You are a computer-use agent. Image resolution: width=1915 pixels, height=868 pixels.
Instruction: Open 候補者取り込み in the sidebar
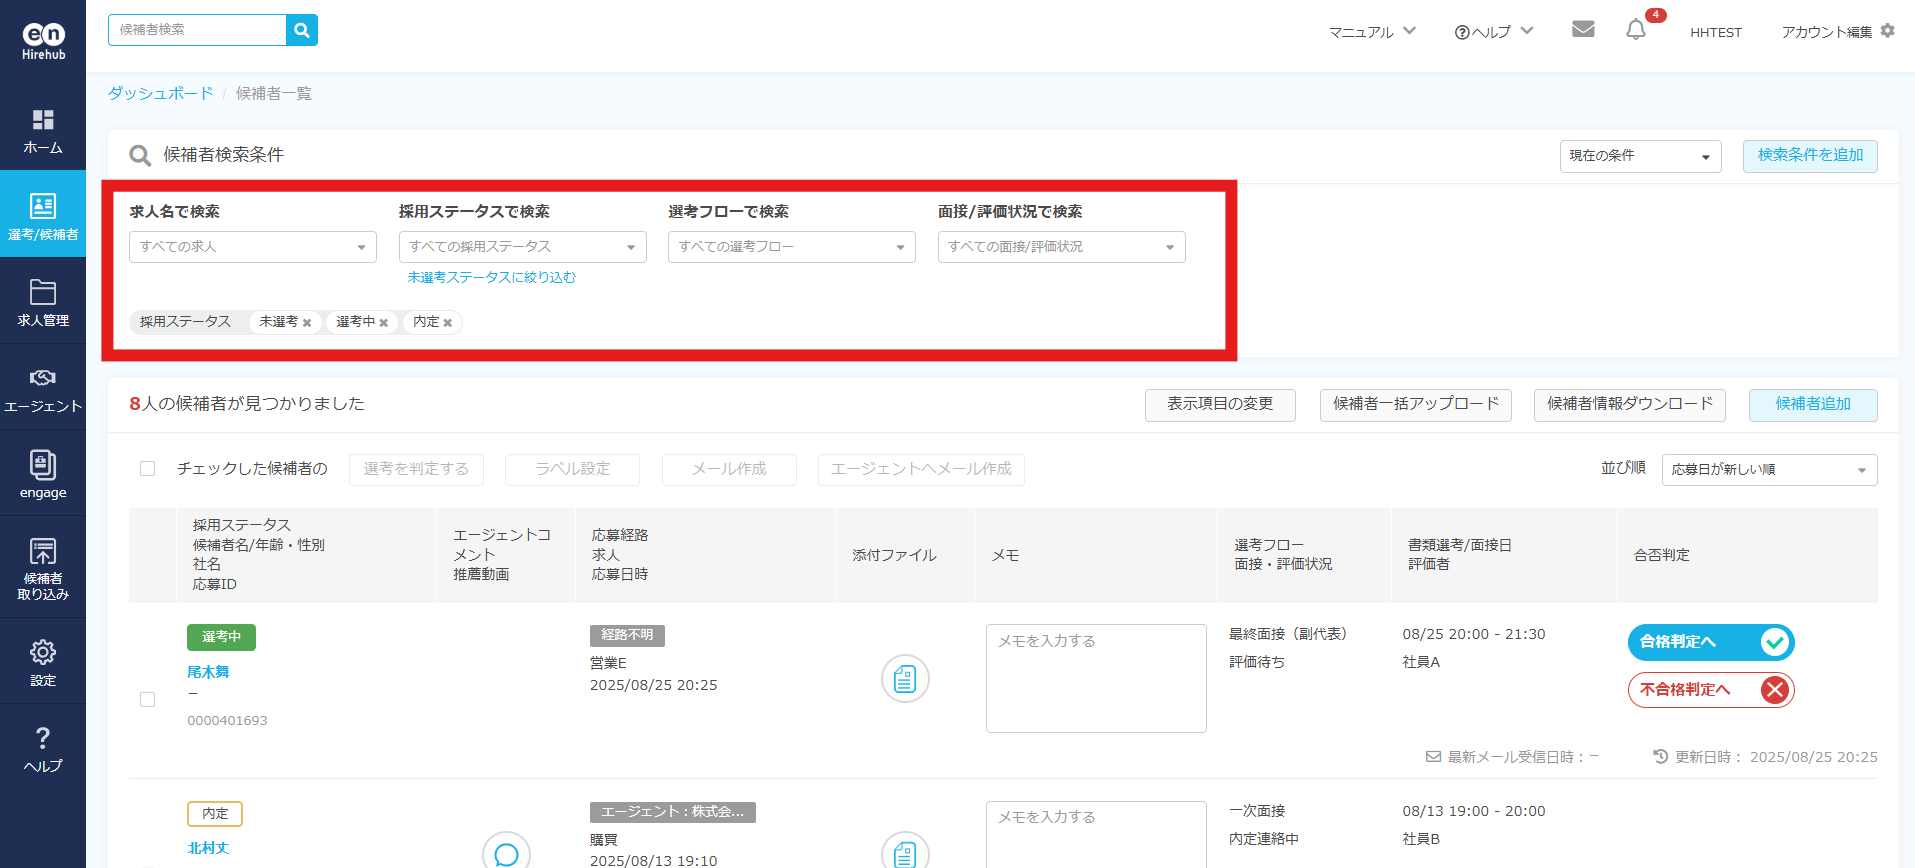43,567
